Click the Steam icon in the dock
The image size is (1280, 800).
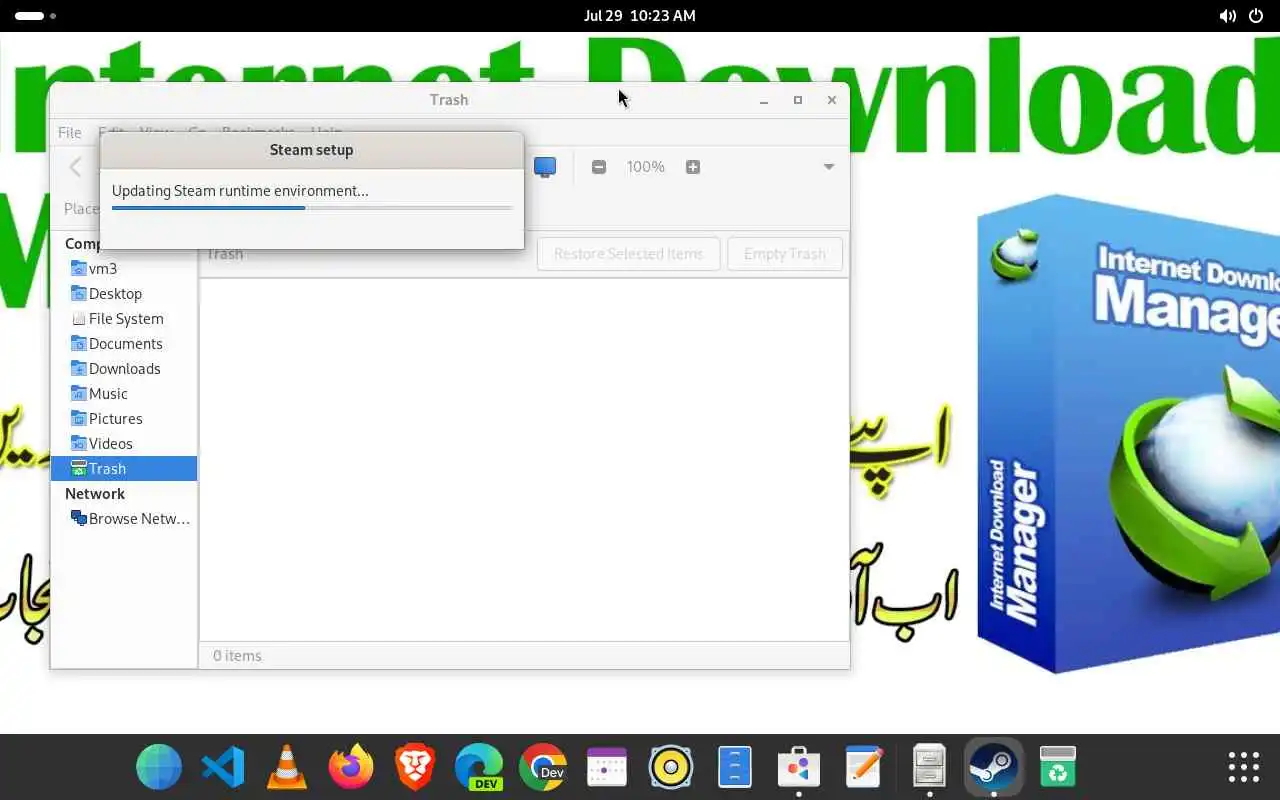coord(993,768)
